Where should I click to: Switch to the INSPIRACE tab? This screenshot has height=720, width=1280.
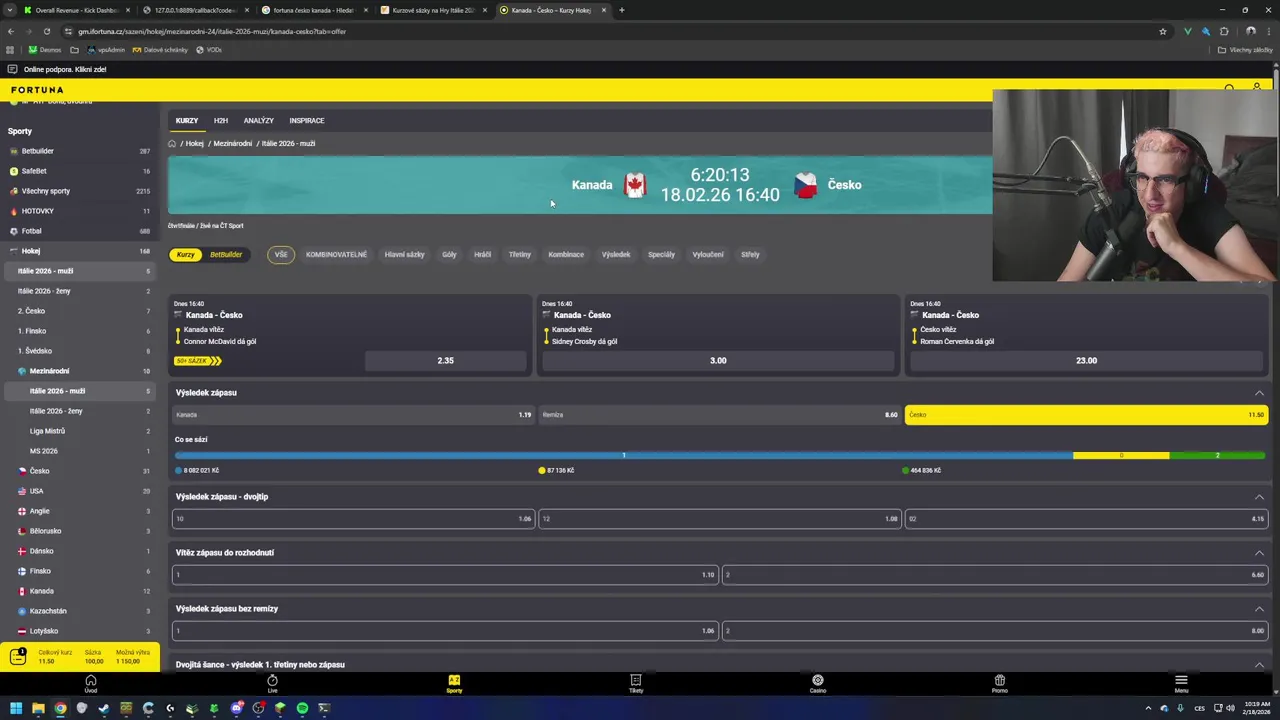click(307, 121)
